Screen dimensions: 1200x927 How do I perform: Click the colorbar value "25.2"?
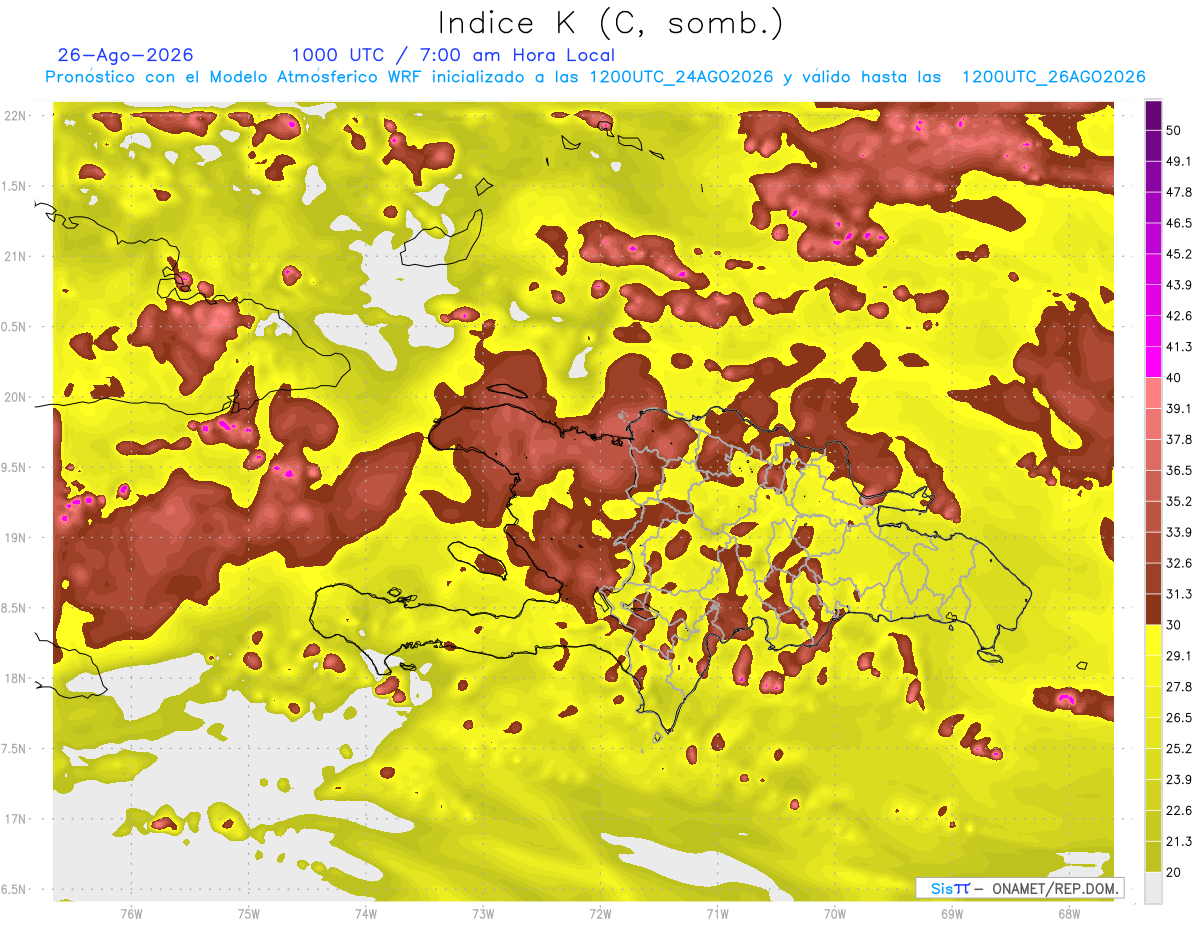tap(1179, 749)
